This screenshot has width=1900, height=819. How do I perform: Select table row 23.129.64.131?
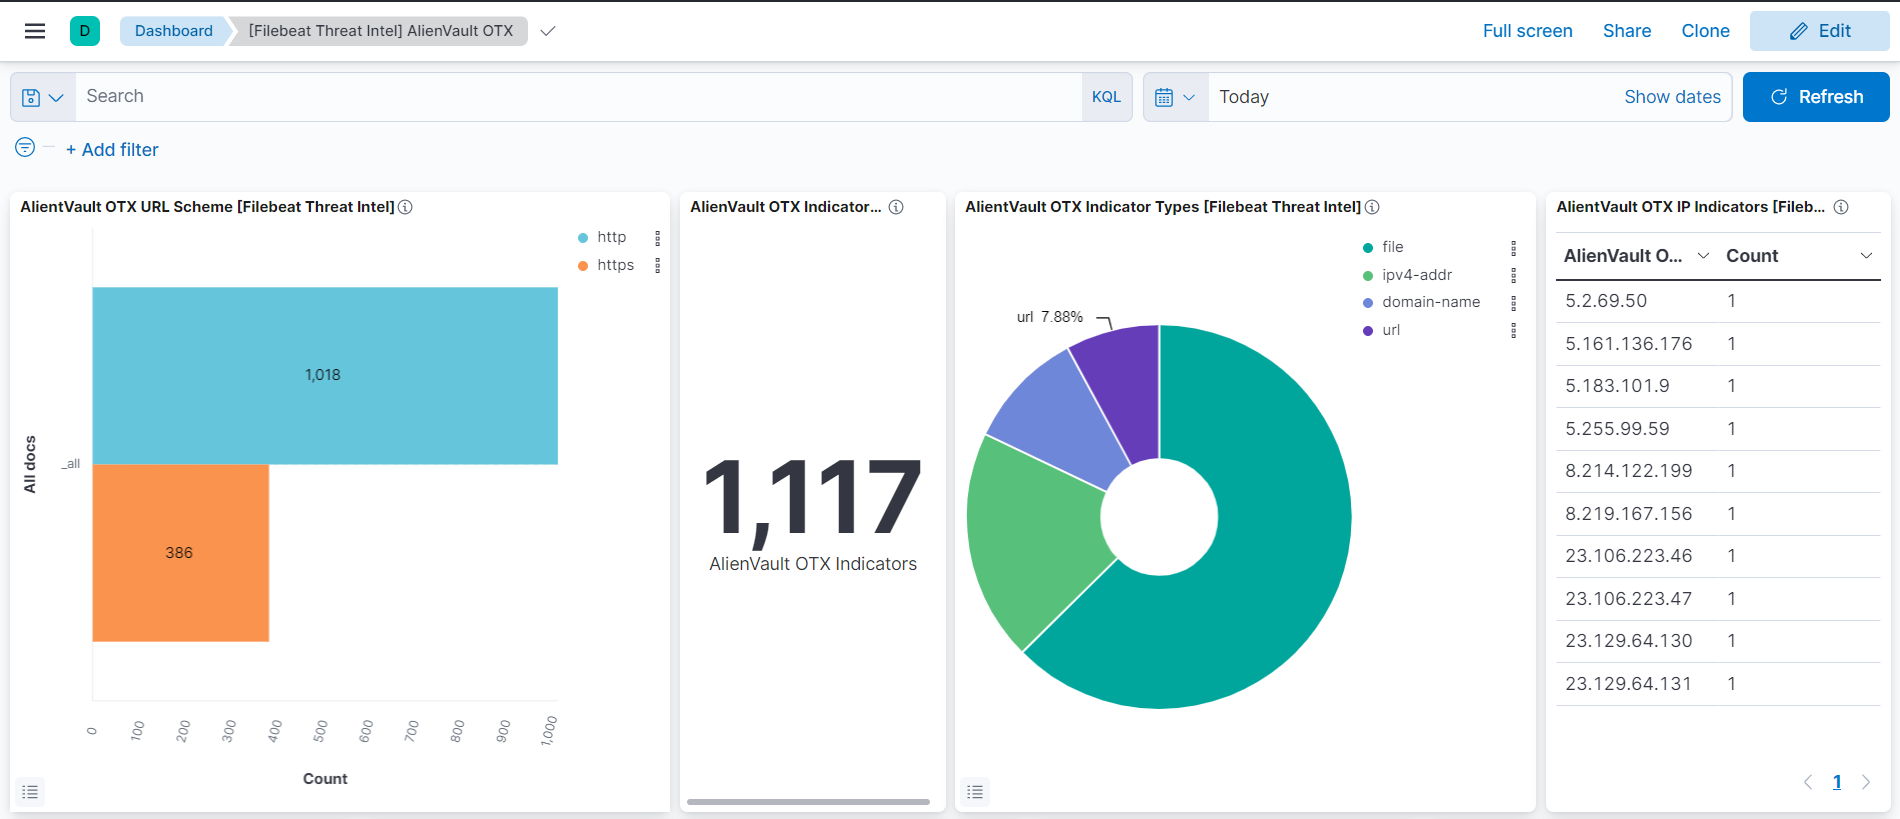[1718, 684]
